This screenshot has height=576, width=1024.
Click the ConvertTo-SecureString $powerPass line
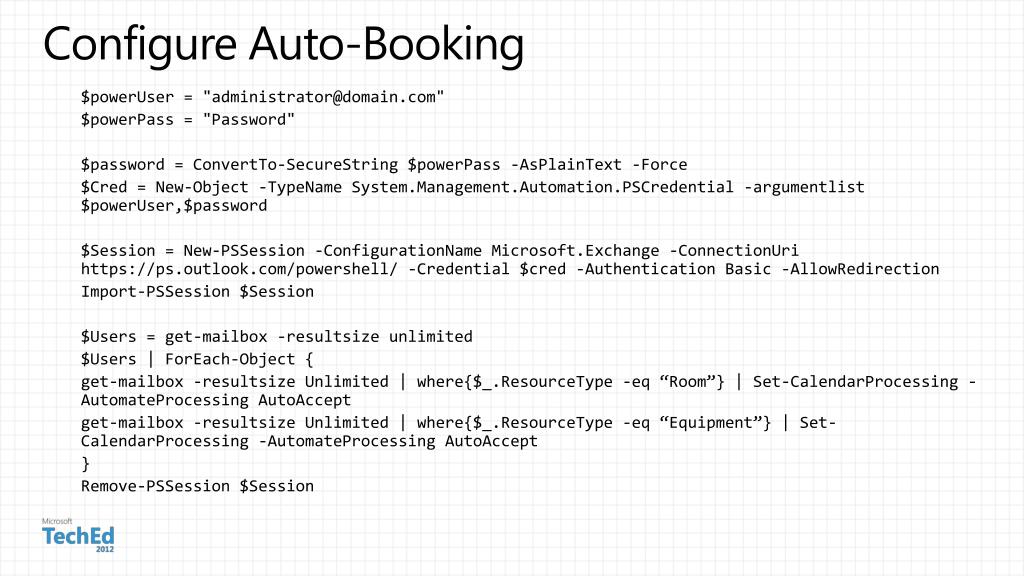pyautogui.click(x=384, y=165)
